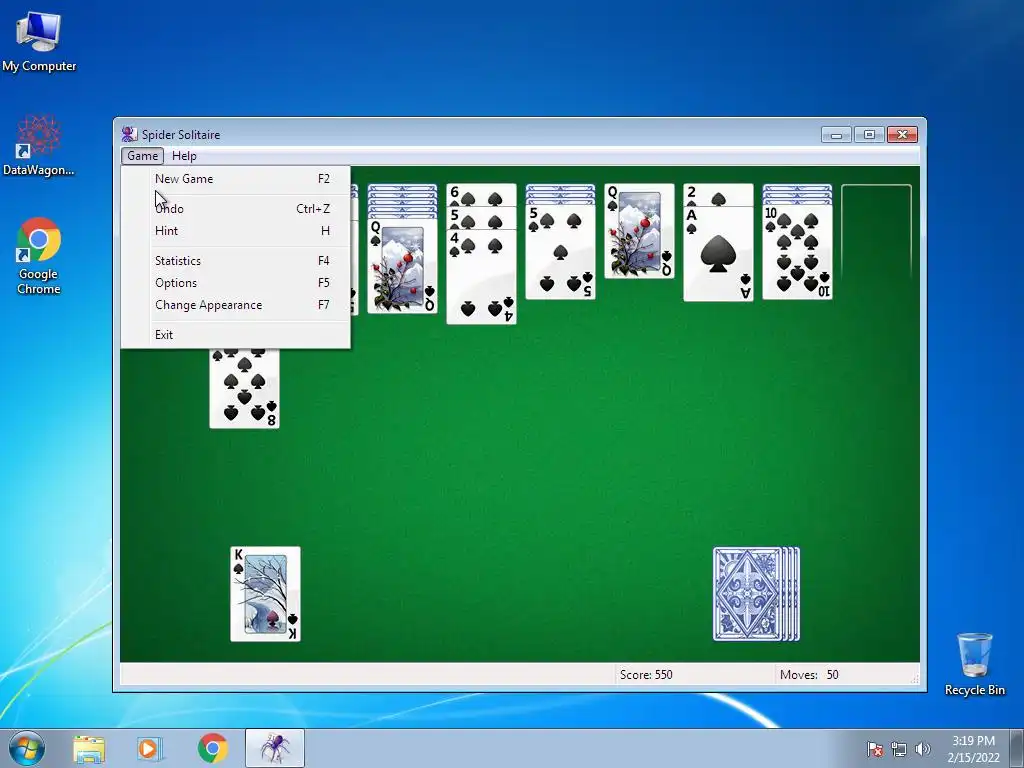1024x768 pixels.
Task: Click the 2 of spades card
Action: click(718, 195)
